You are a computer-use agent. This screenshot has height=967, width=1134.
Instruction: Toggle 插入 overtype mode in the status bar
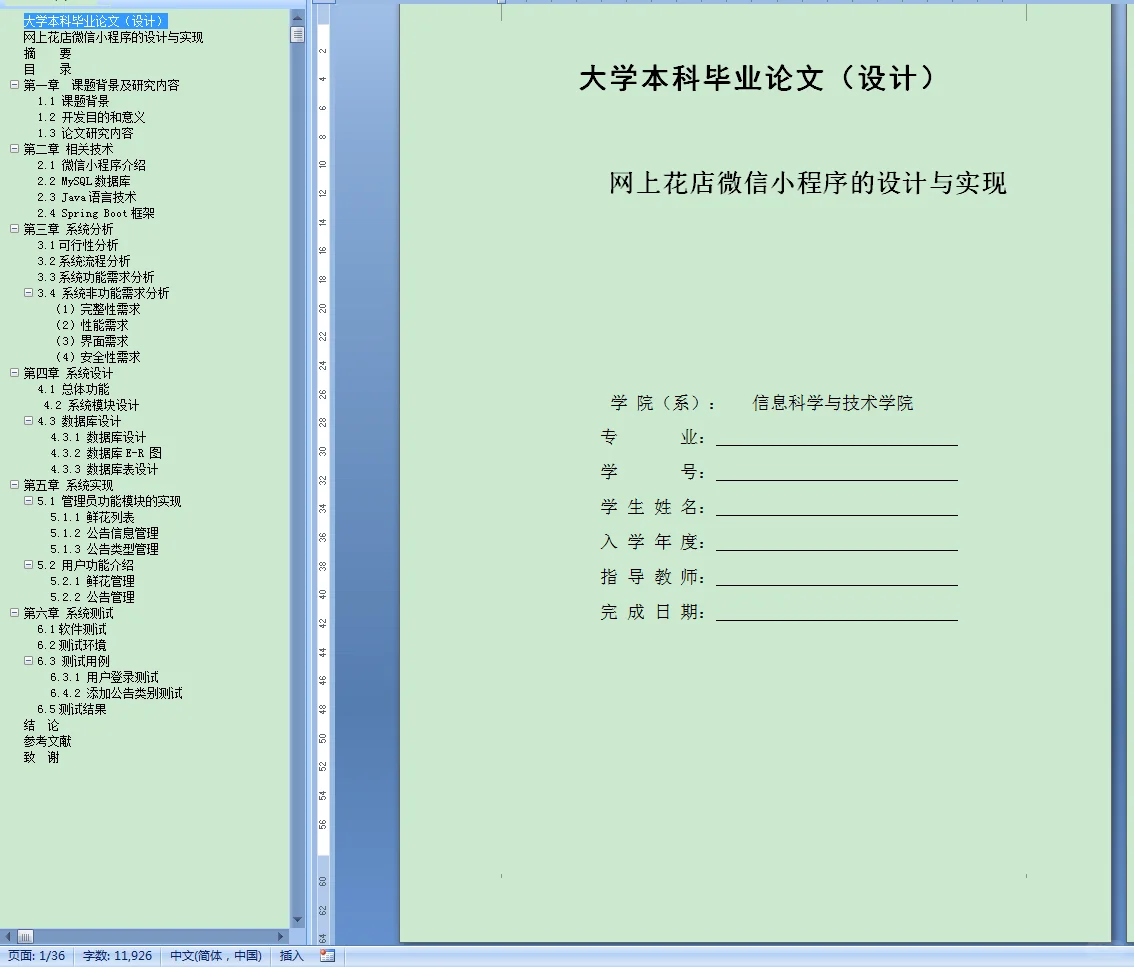289,956
